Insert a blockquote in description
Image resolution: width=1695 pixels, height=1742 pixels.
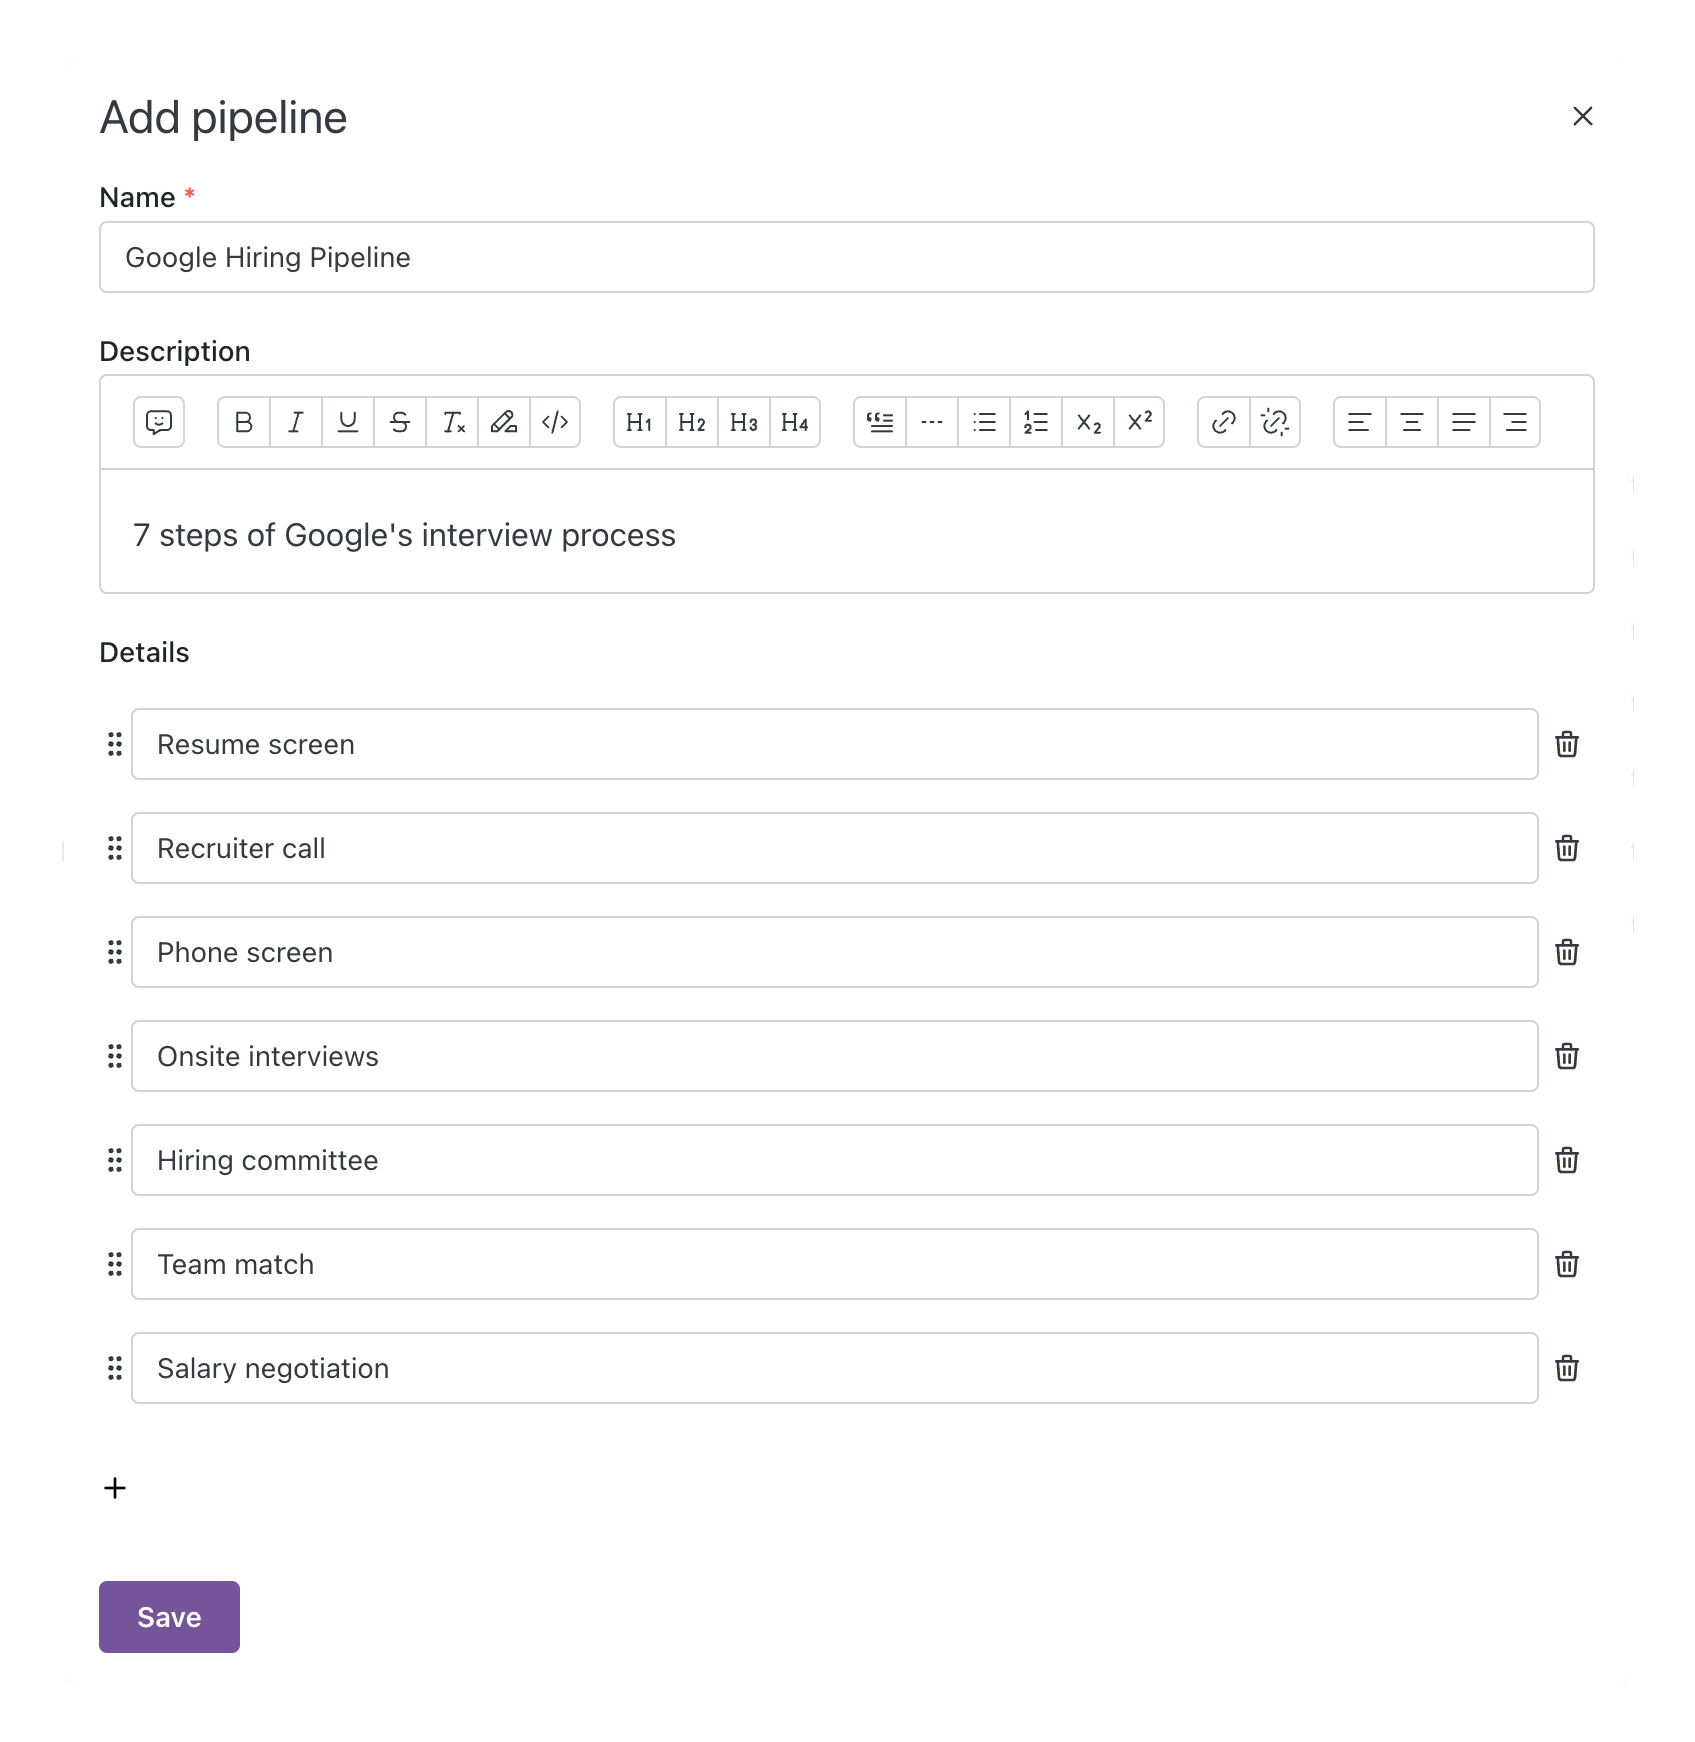point(880,422)
